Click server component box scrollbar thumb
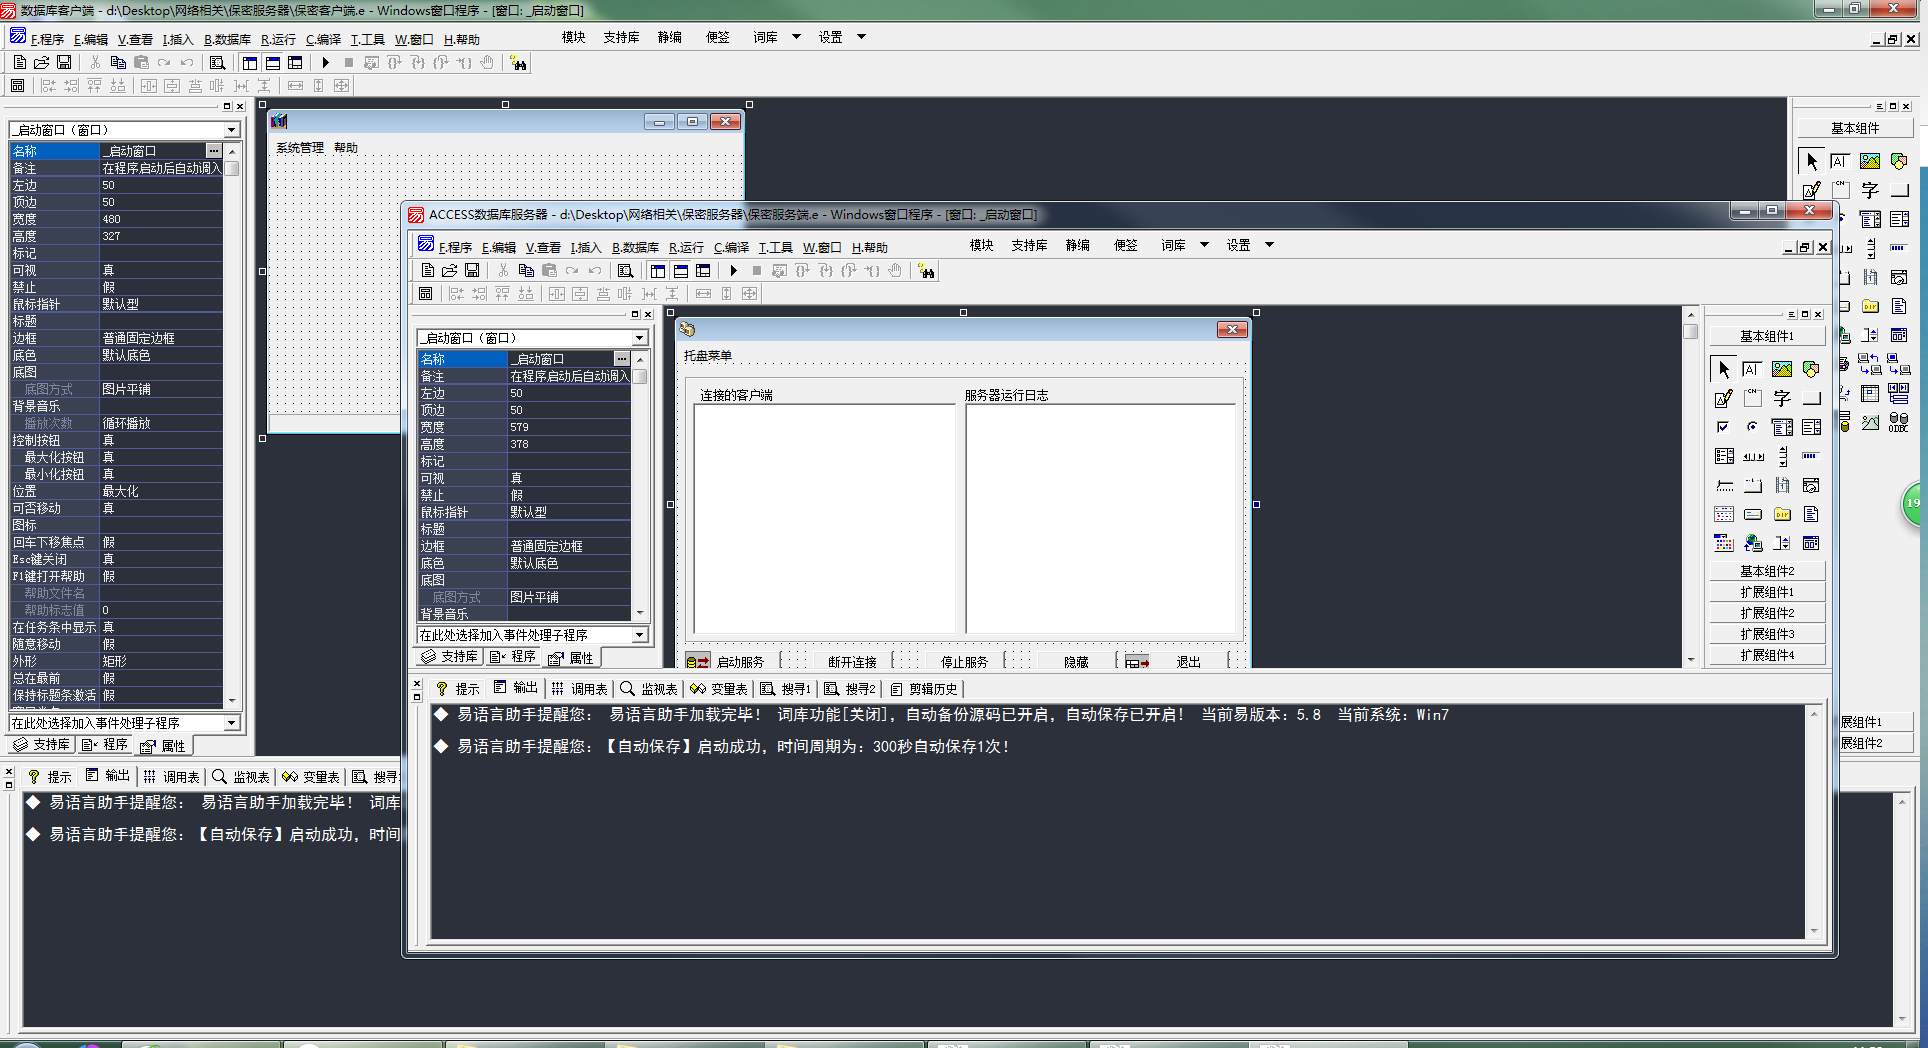Image resolution: width=1928 pixels, height=1048 pixels. pyautogui.click(x=1690, y=331)
